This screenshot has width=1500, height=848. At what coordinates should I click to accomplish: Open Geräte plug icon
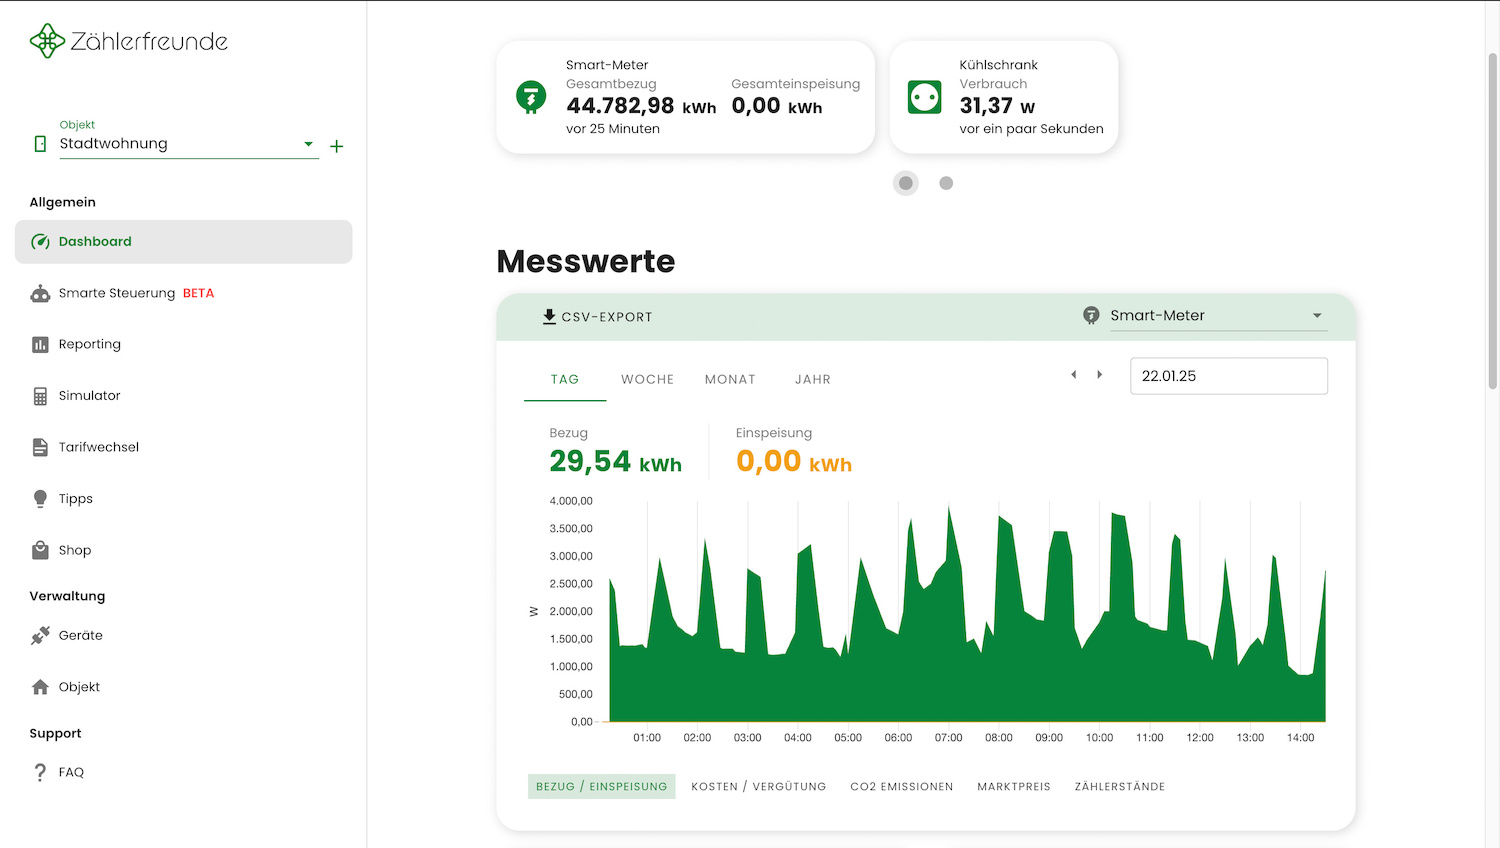tap(40, 636)
